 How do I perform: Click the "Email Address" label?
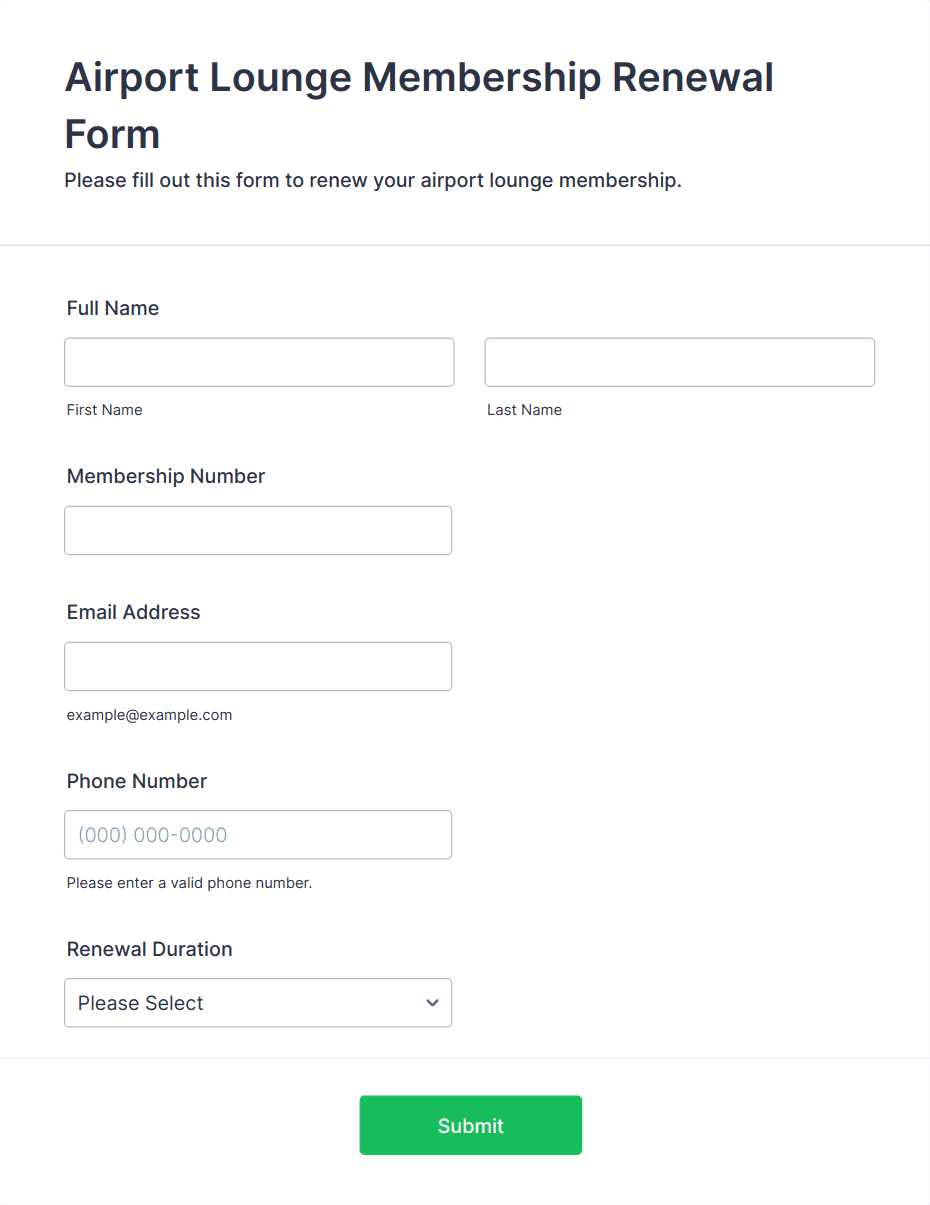[133, 612]
